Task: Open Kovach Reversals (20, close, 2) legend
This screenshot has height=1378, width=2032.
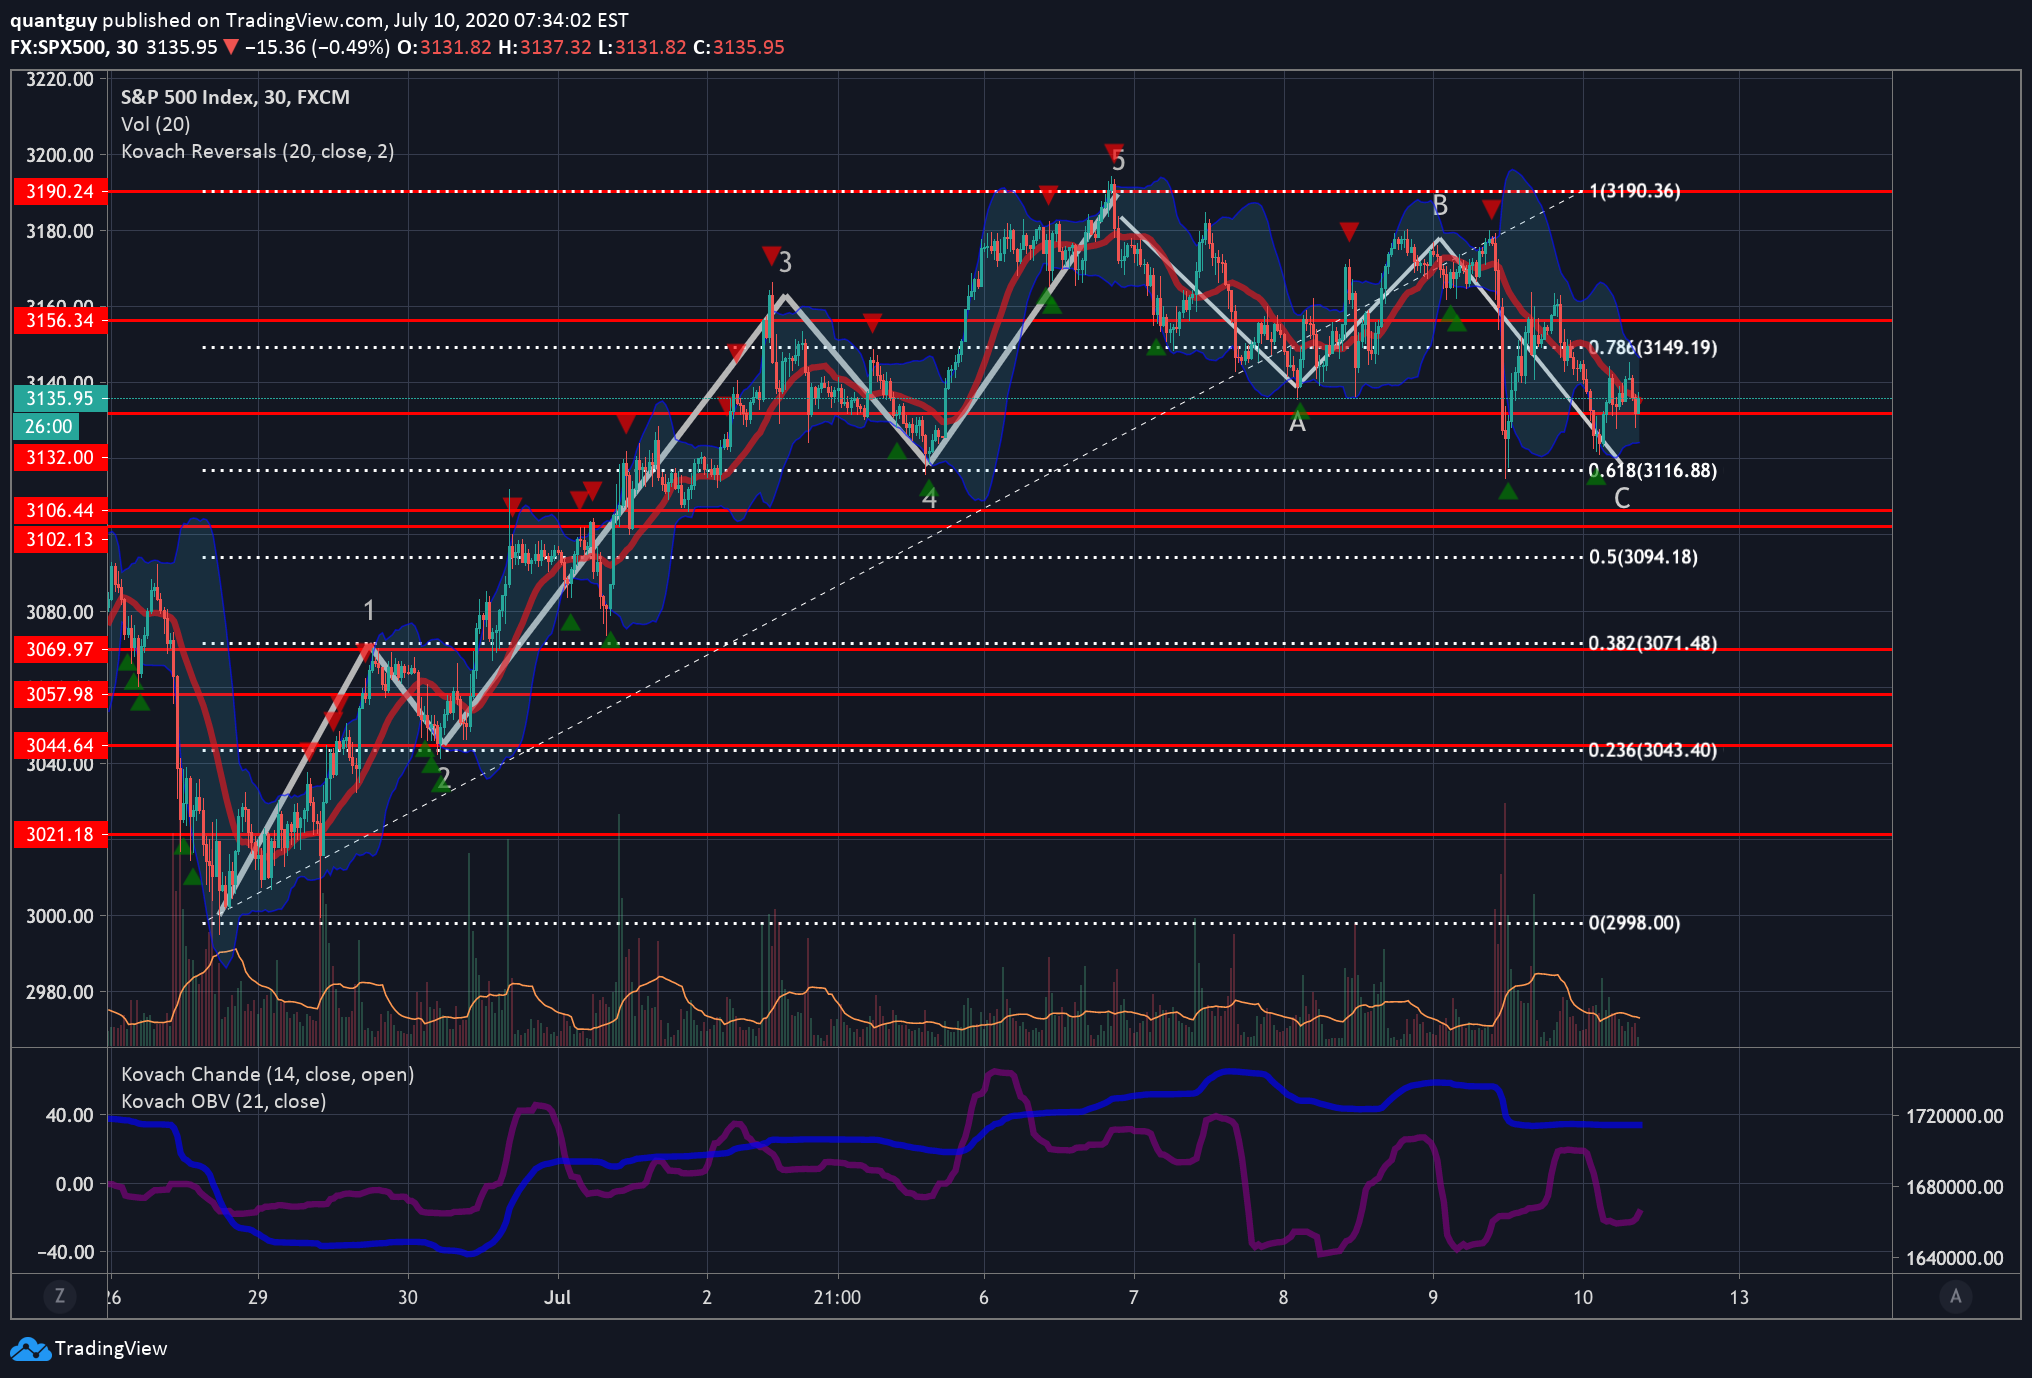Action: click(257, 151)
